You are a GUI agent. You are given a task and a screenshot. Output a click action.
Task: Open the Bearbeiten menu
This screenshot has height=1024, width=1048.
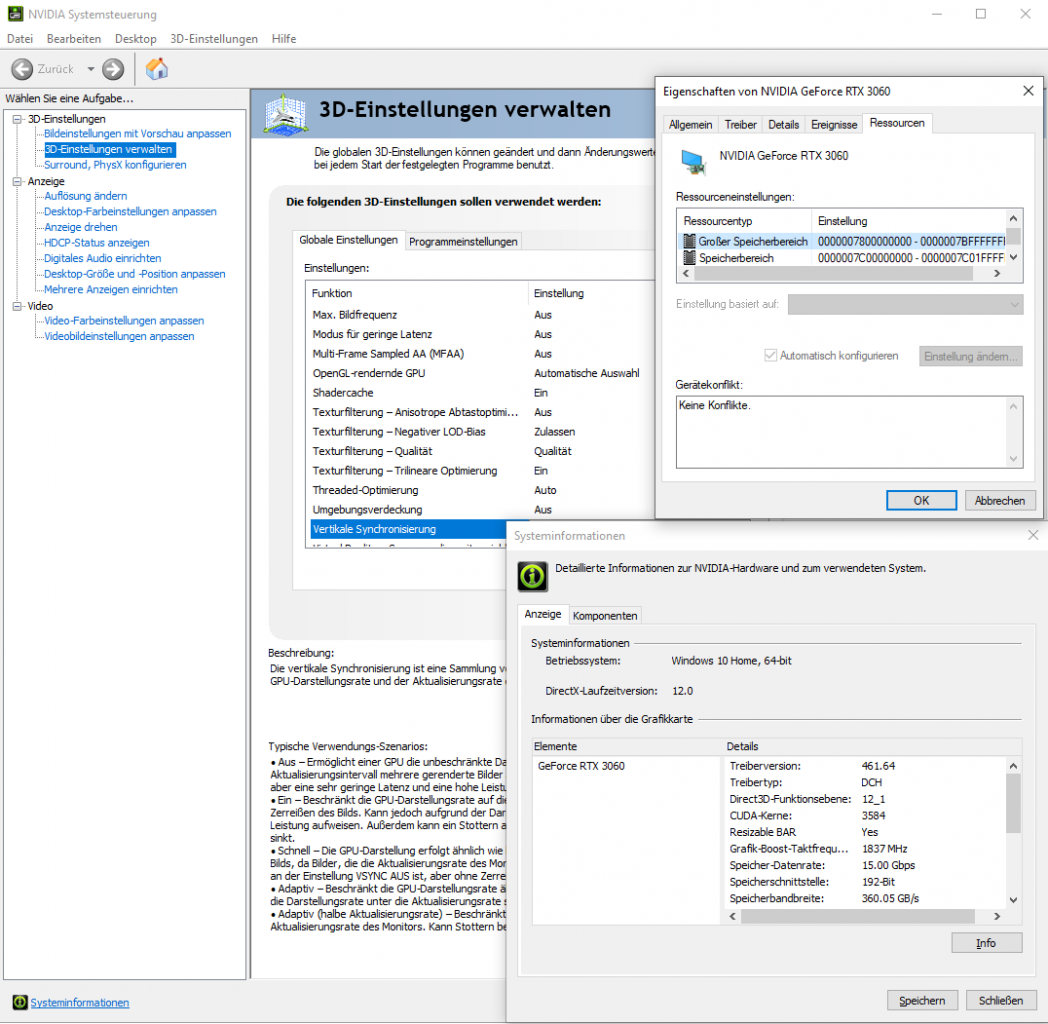[x=74, y=39]
